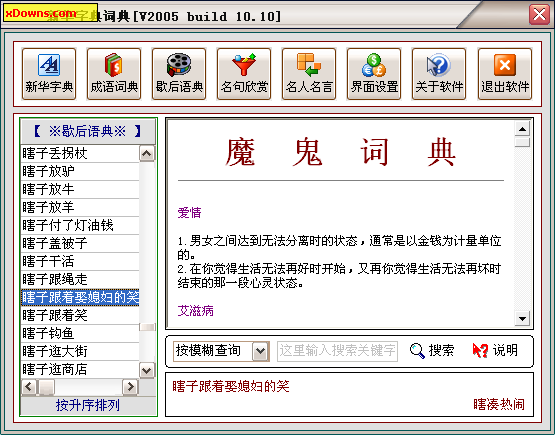Click the search keyword input field
555x435 pixels.
337,351
